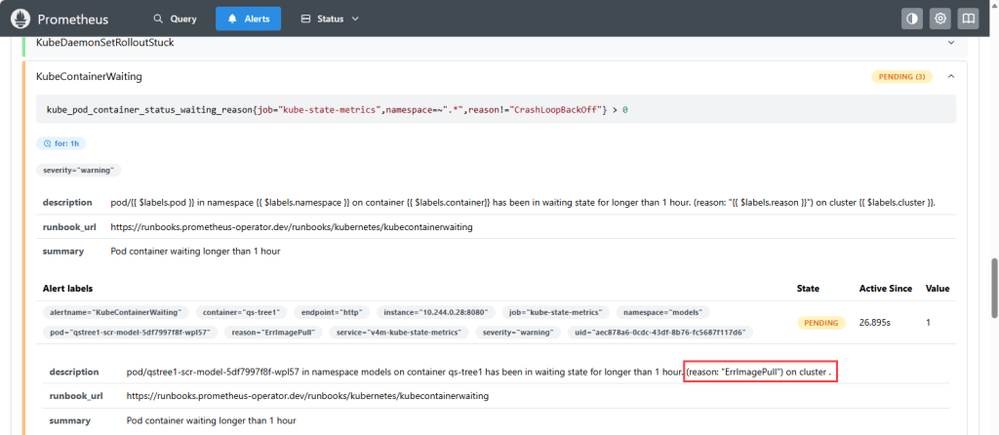Open the alert instance runbook_url link

pyautogui.click(x=307, y=396)
